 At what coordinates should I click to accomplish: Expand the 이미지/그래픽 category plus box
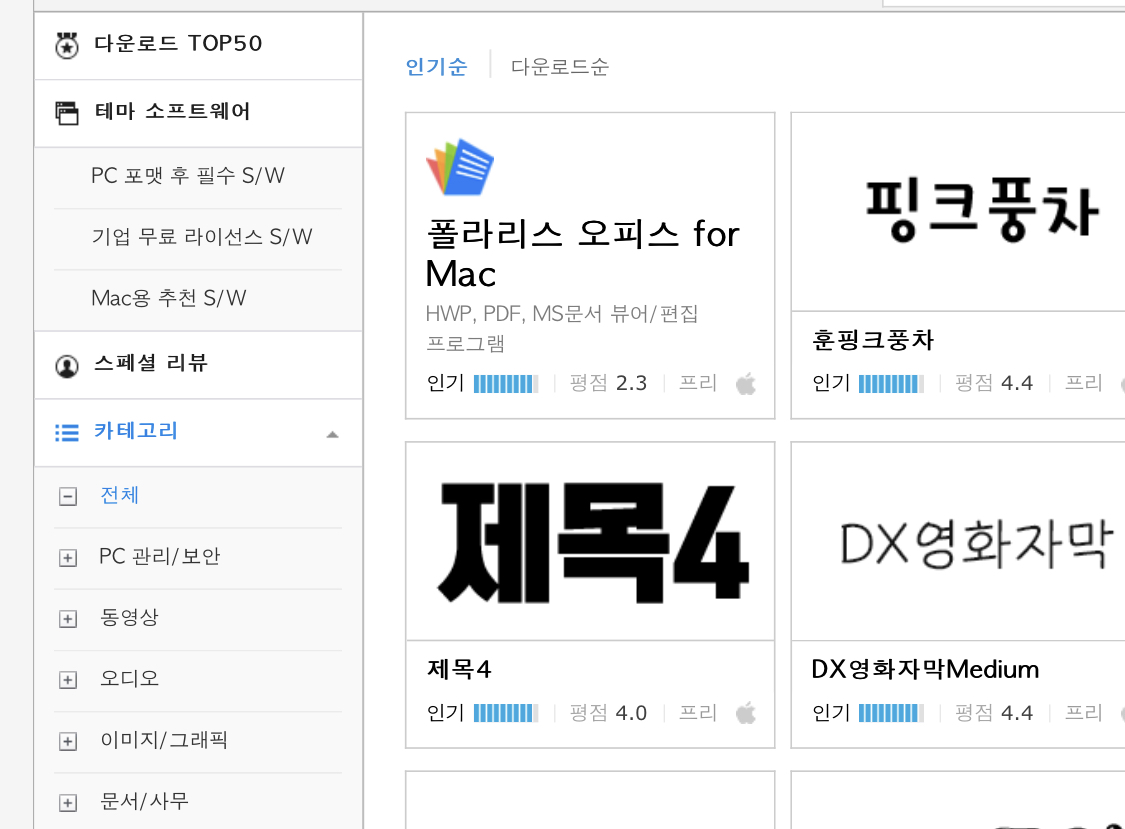point(68,741)
